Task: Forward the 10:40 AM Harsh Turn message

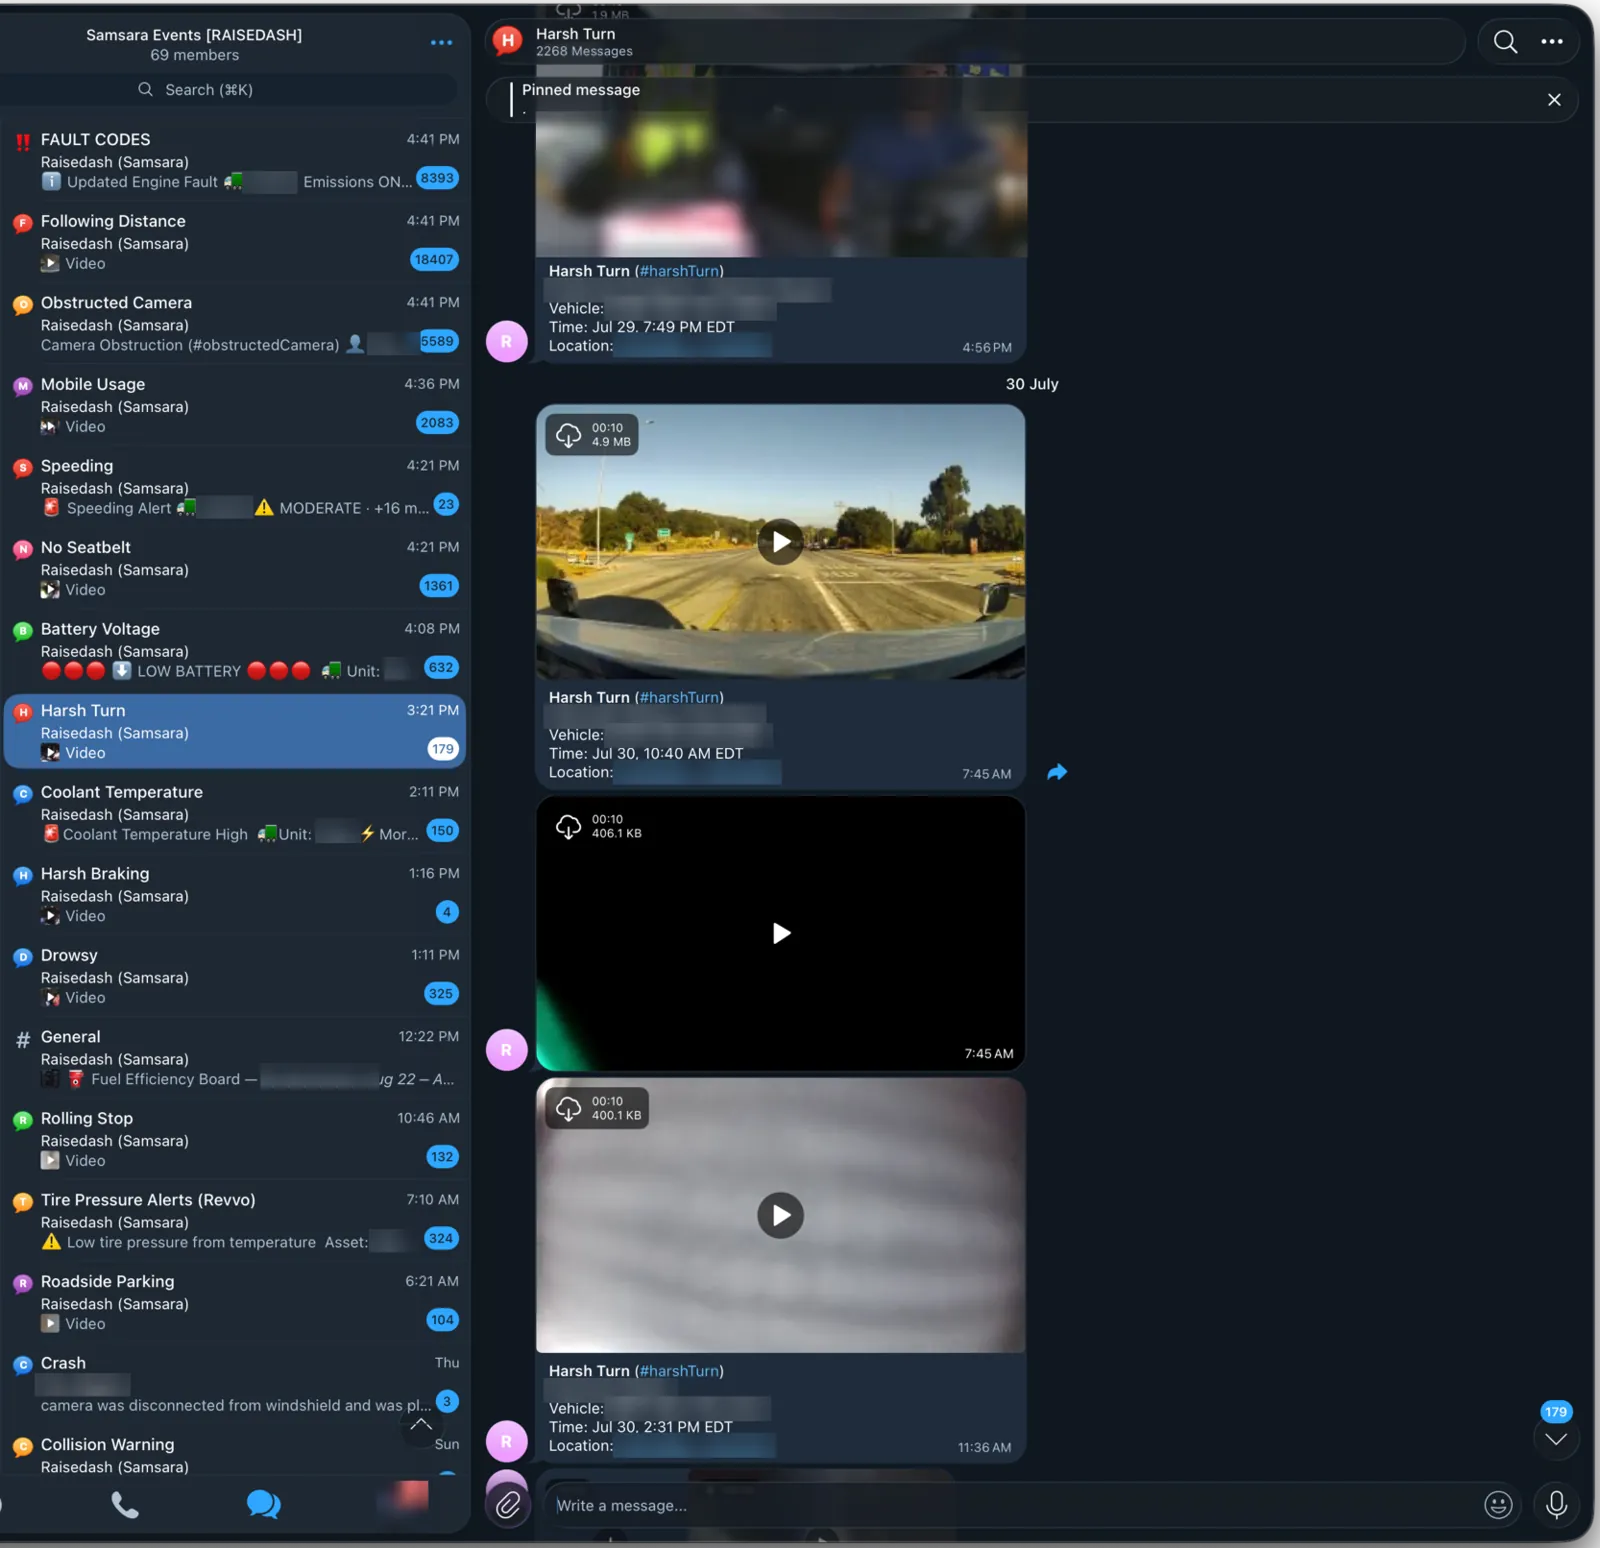Action: point(1057,772)
